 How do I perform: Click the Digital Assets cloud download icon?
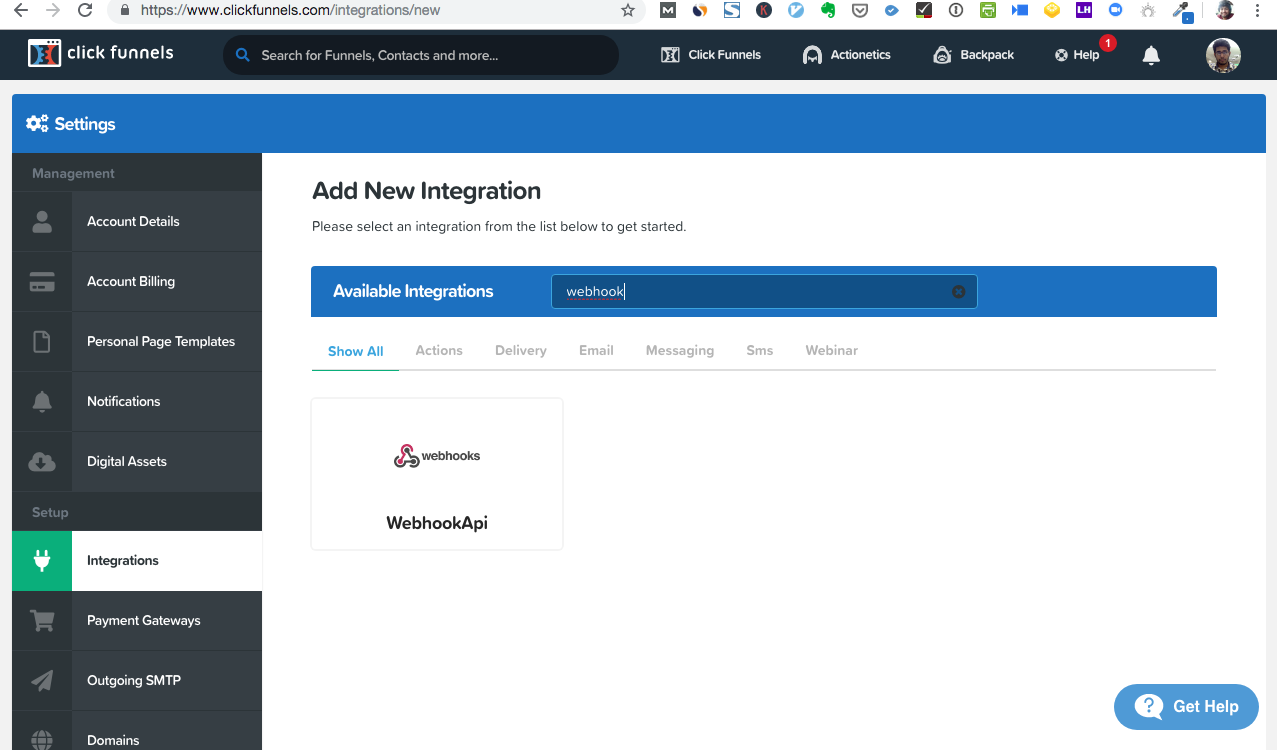pos(42,461)
